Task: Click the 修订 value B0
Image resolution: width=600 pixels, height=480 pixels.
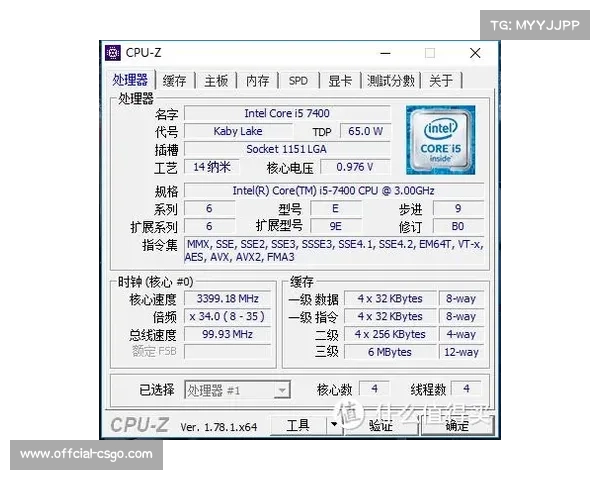Action: point(458,226)
